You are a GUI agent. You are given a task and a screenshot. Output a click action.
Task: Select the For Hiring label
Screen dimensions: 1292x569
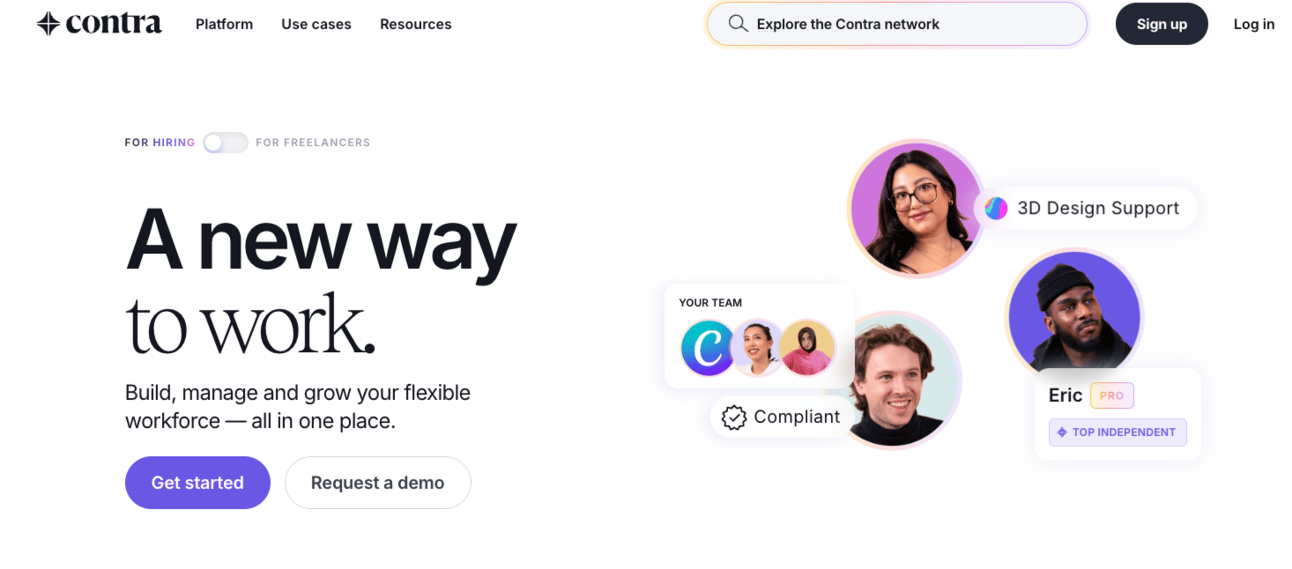click(x=160, y=143)
